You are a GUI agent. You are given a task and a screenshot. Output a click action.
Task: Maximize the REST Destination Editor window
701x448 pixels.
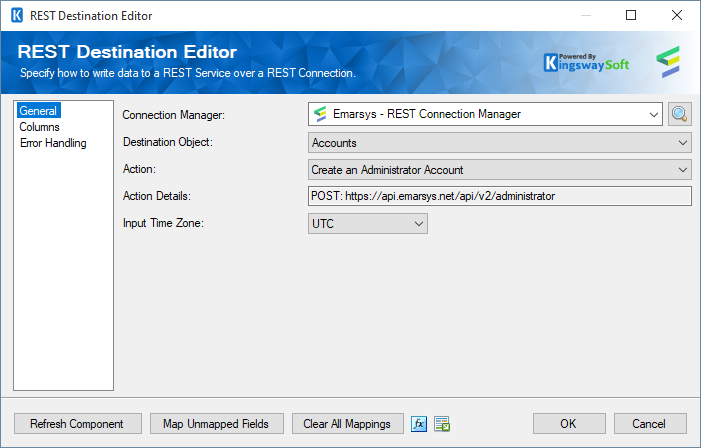pyautogui.click(x=631, y=15)
